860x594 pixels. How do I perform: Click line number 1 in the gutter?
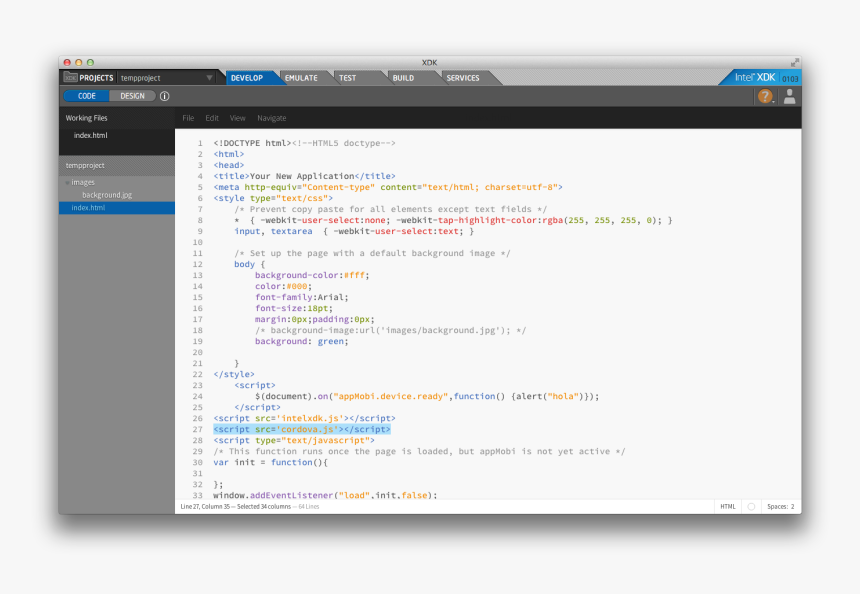click(x=200, y=143)
